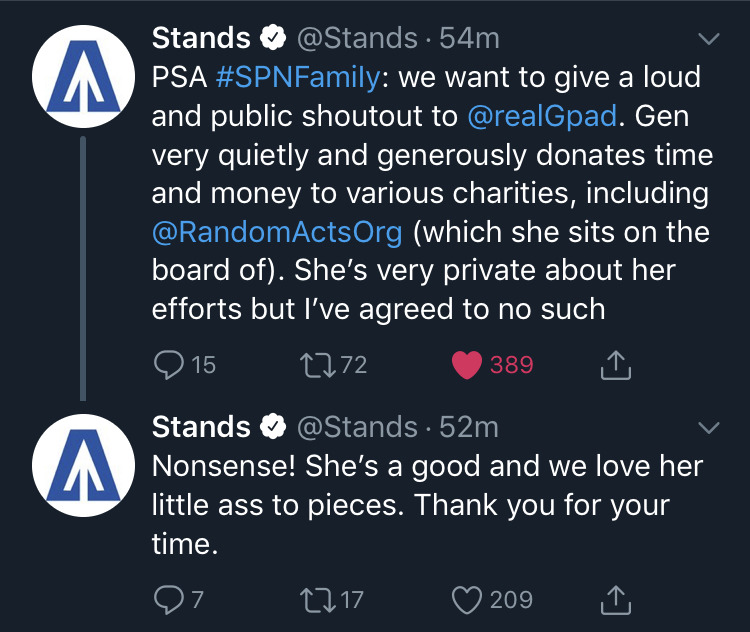
Task: Open the 52m timestamp of second tweet
Action: point(469,427)
